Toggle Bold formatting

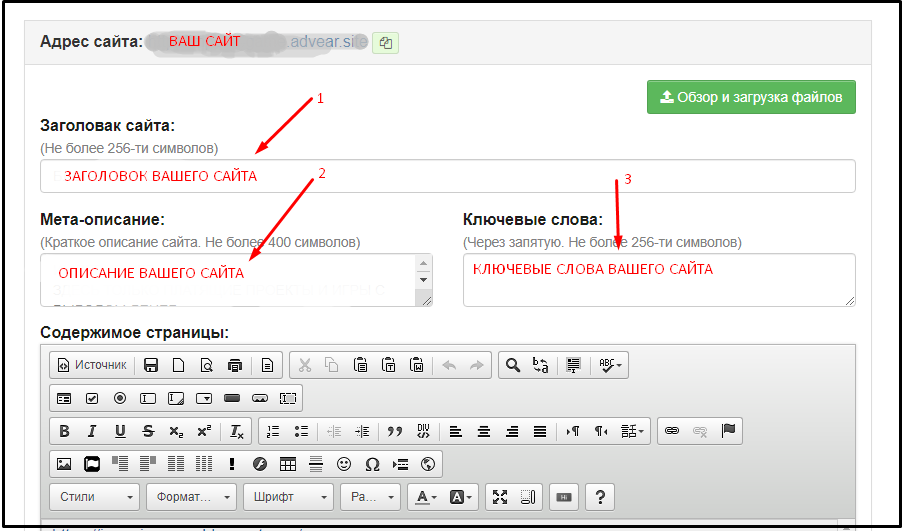pos(64,431)
